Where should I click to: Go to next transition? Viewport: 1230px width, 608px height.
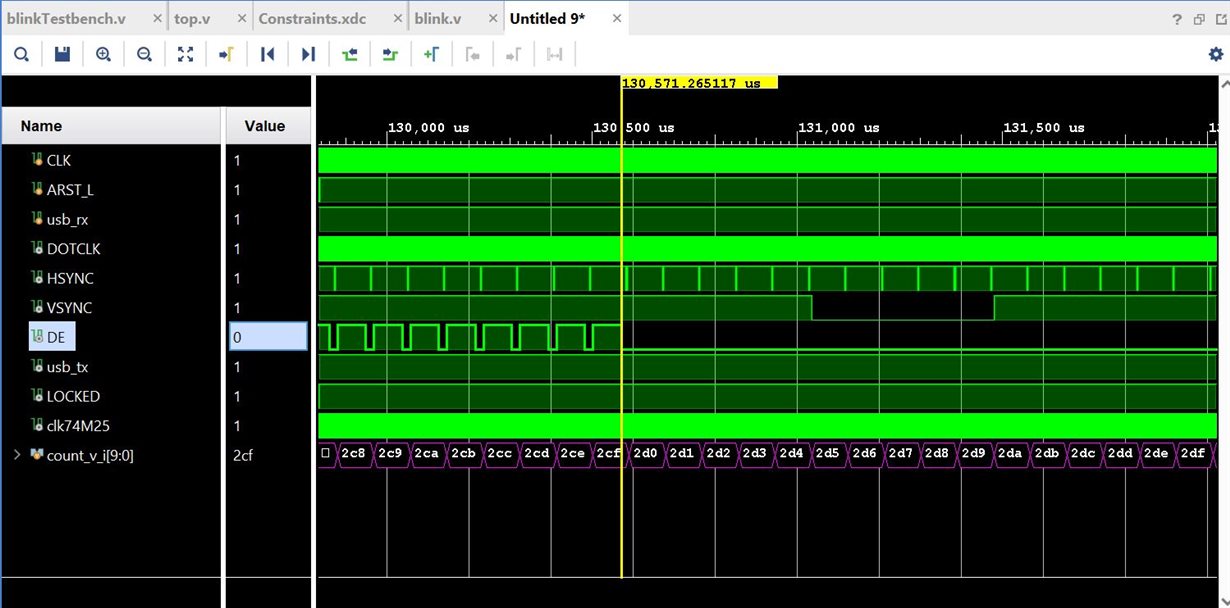point(390,55)
